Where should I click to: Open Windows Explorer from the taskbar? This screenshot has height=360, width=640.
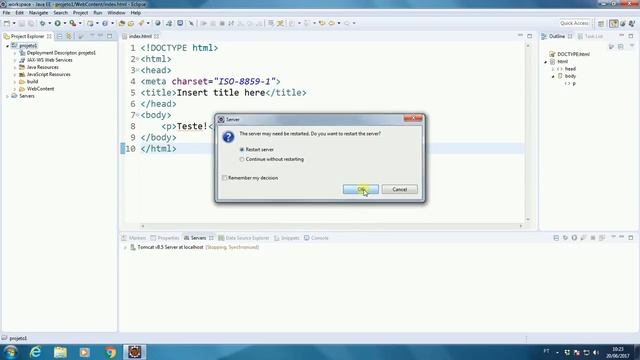pos(60,352)
